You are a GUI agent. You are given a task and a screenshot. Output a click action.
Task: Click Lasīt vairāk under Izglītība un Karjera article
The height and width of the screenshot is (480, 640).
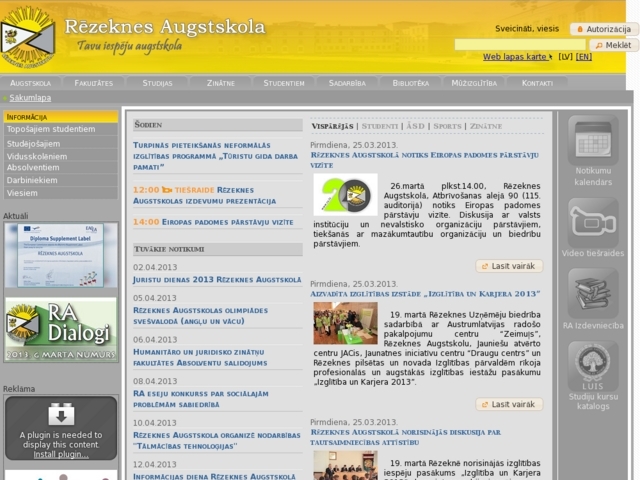[509, 404]
